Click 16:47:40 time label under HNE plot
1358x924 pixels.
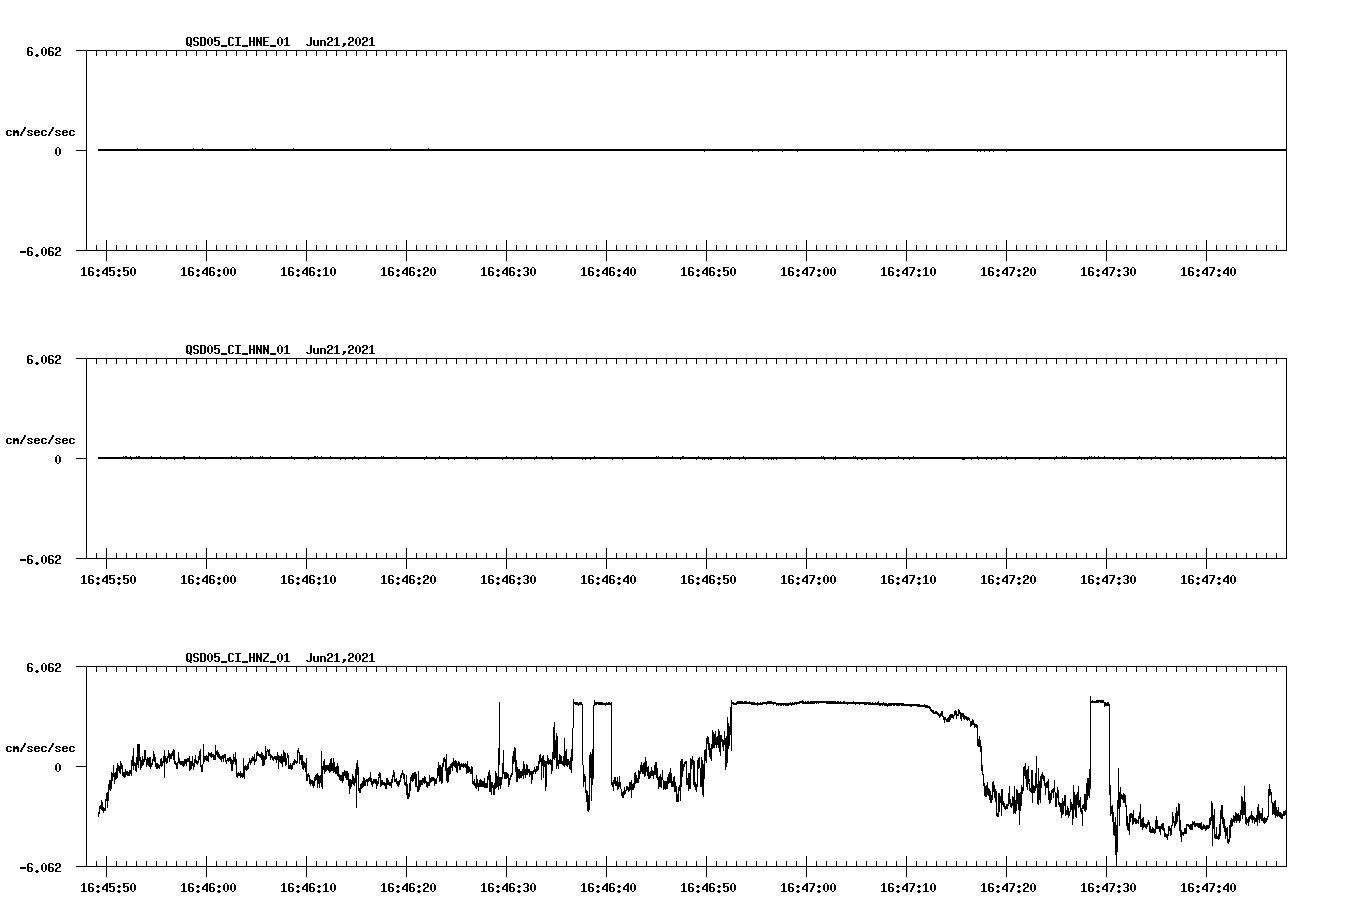point(1208,272)
